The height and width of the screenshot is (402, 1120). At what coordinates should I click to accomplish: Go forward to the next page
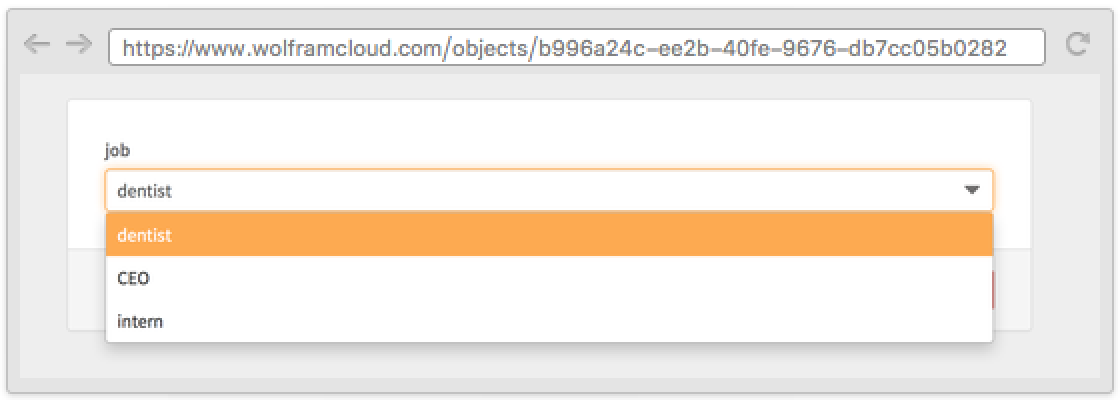tap(79, 44)
